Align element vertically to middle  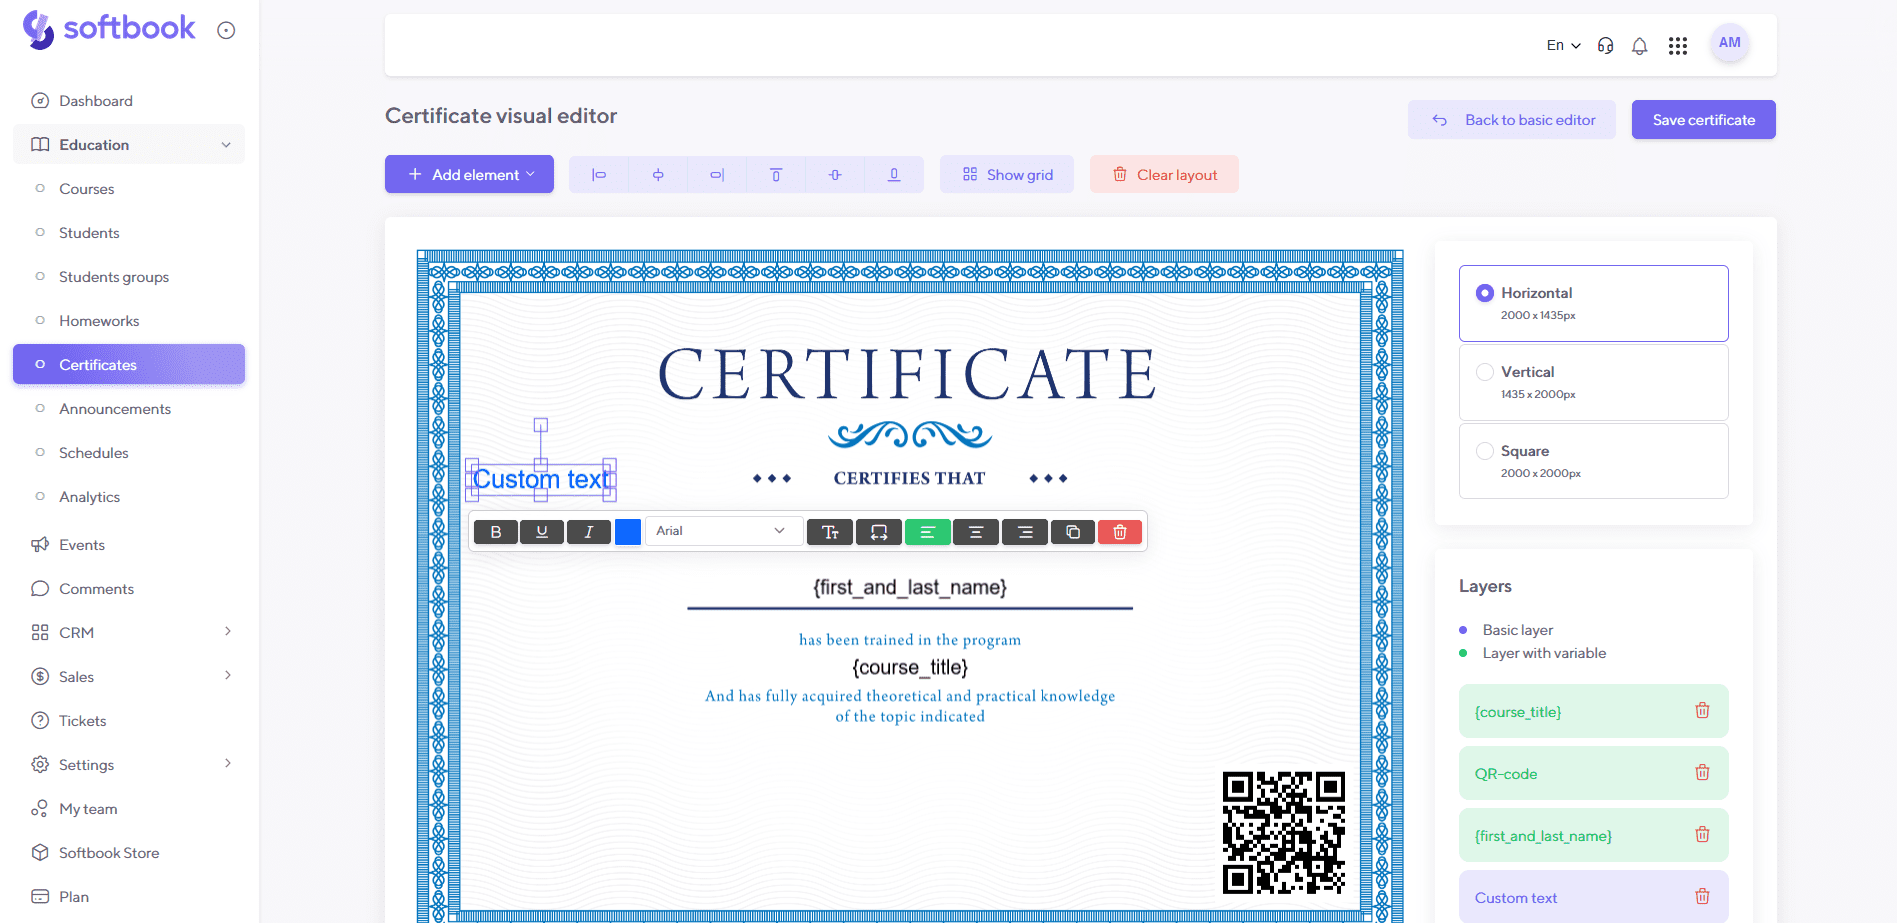pyautogui.click(x=835, y=175)
